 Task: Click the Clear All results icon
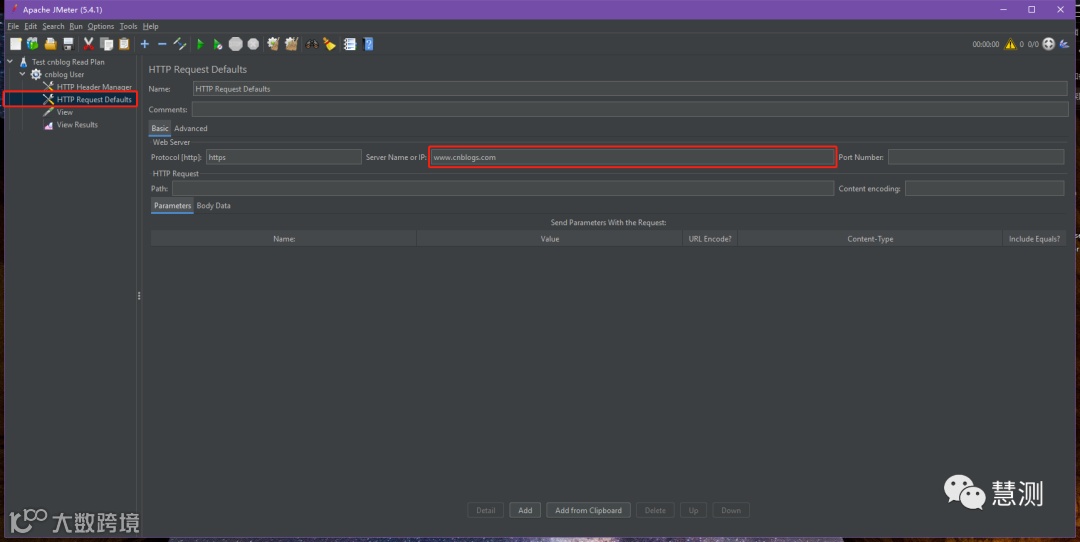[291, 44]
